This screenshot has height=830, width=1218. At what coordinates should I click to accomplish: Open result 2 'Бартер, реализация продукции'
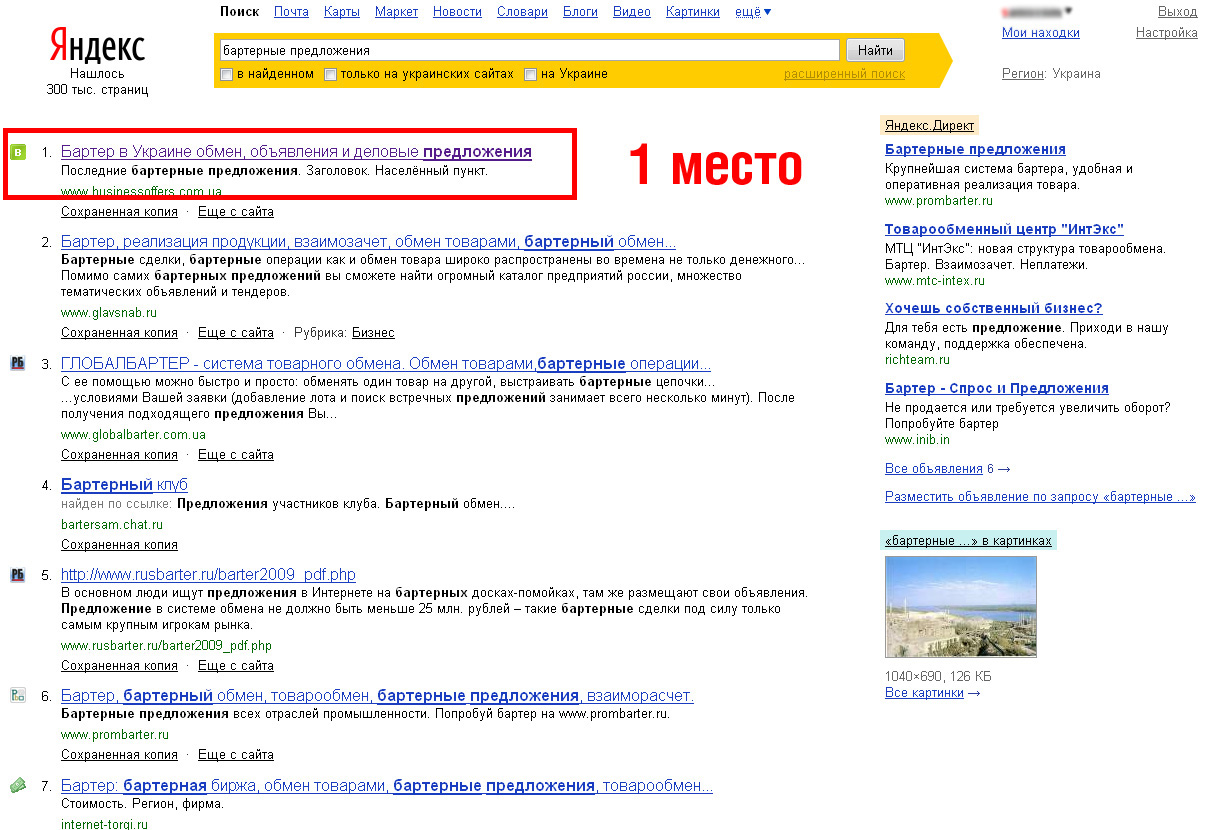click(x=368, y=242)
